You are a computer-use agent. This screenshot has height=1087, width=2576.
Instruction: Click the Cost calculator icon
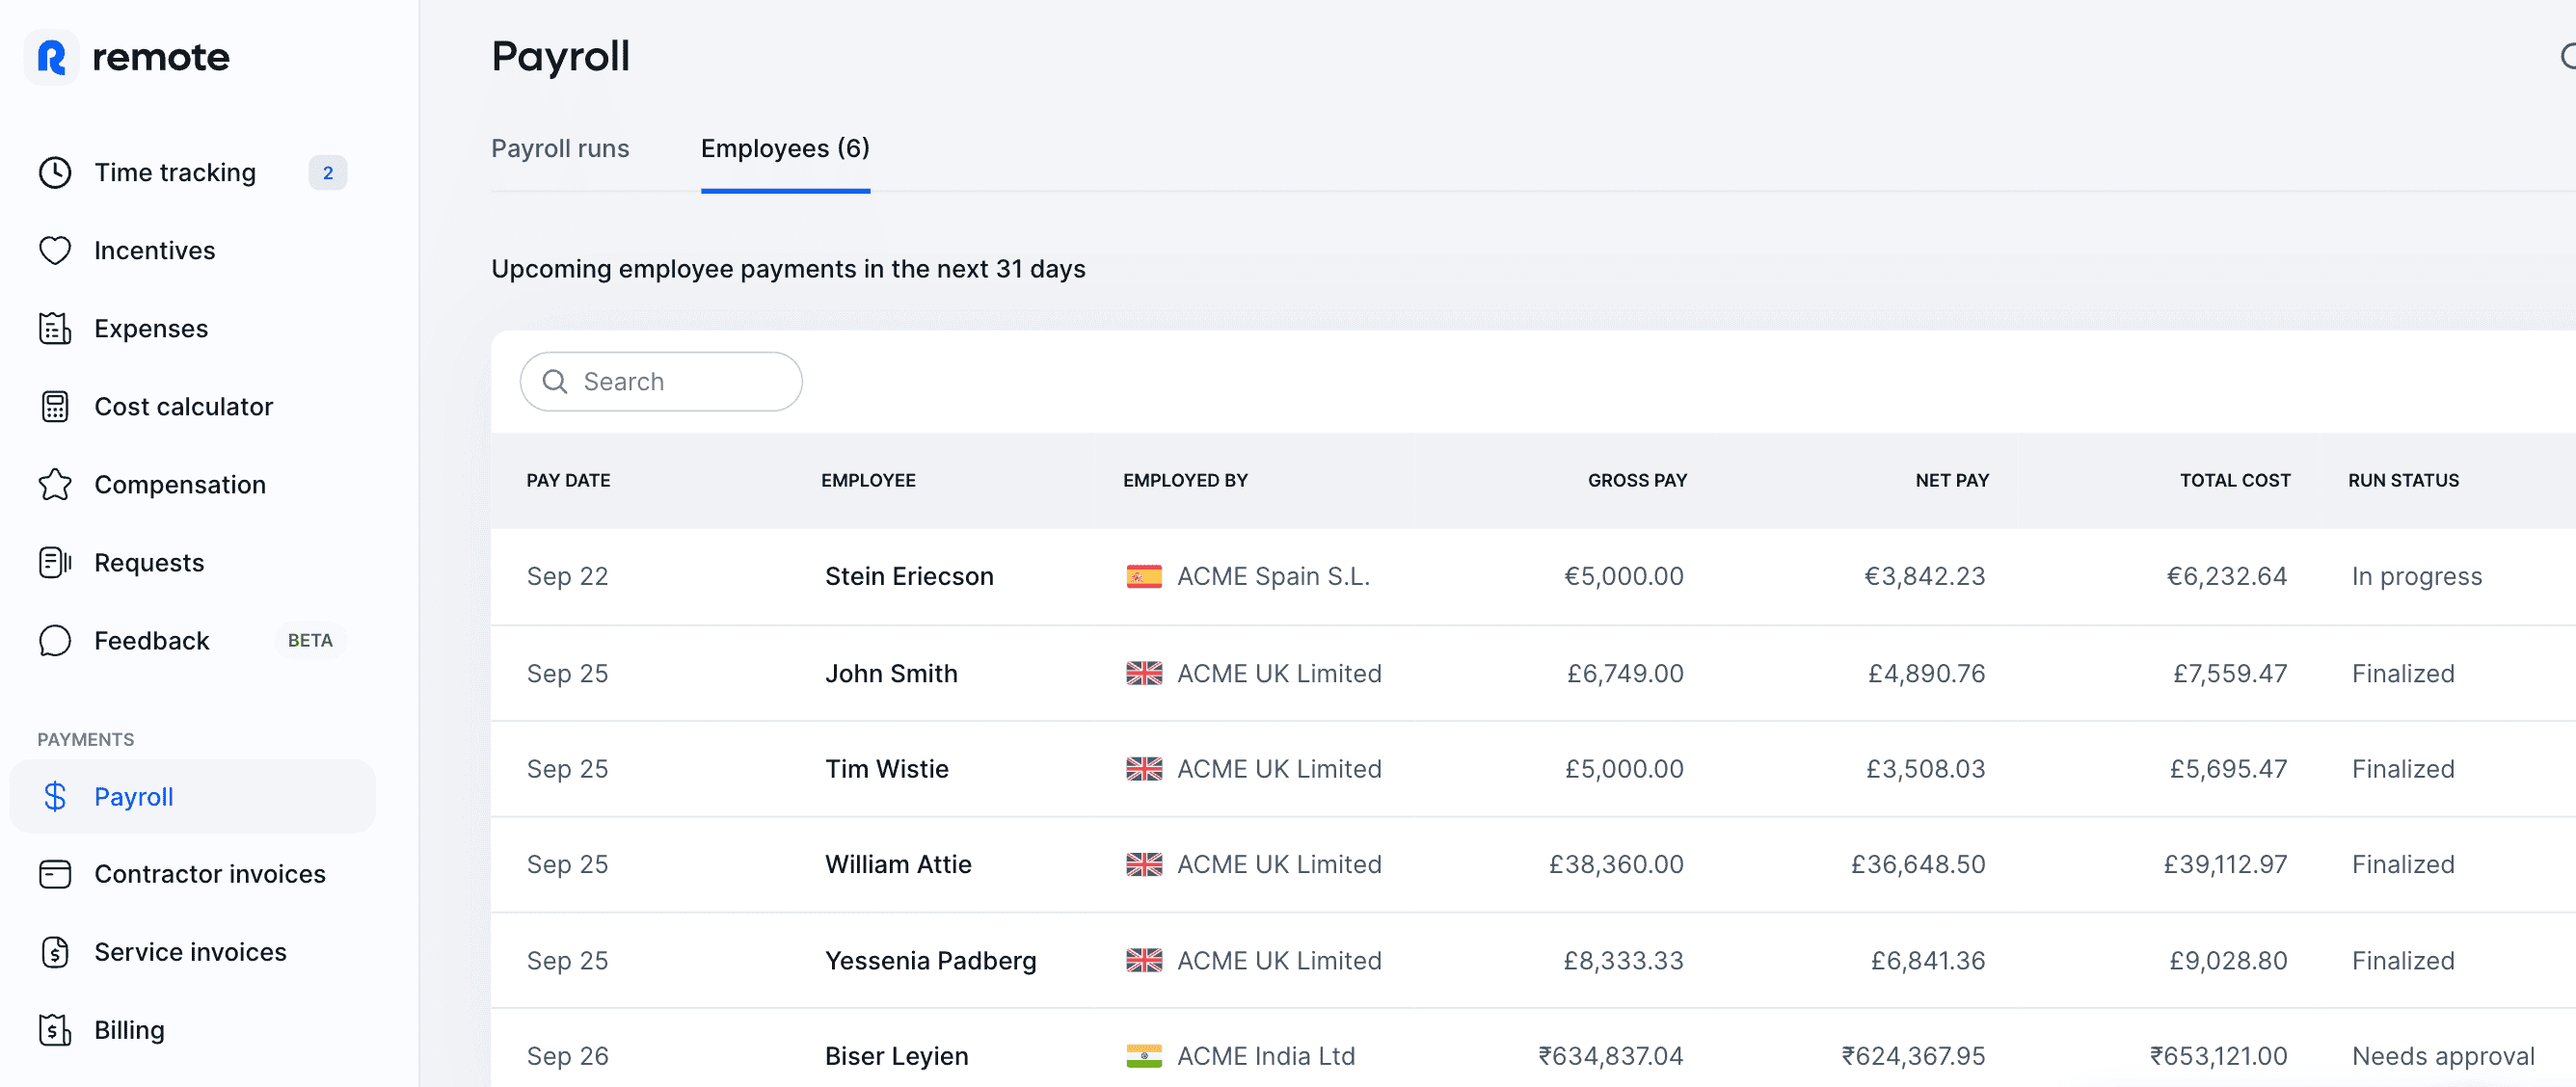55,406
